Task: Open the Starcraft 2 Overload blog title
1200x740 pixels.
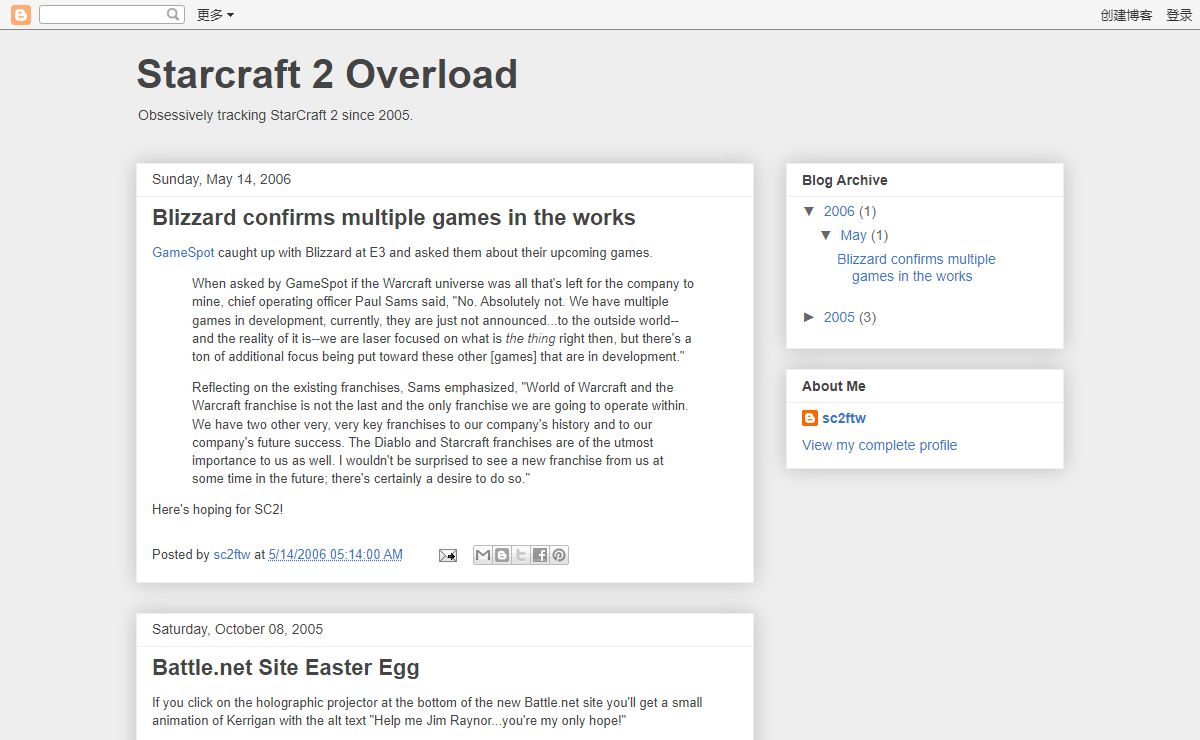Action: click(327, 74)
